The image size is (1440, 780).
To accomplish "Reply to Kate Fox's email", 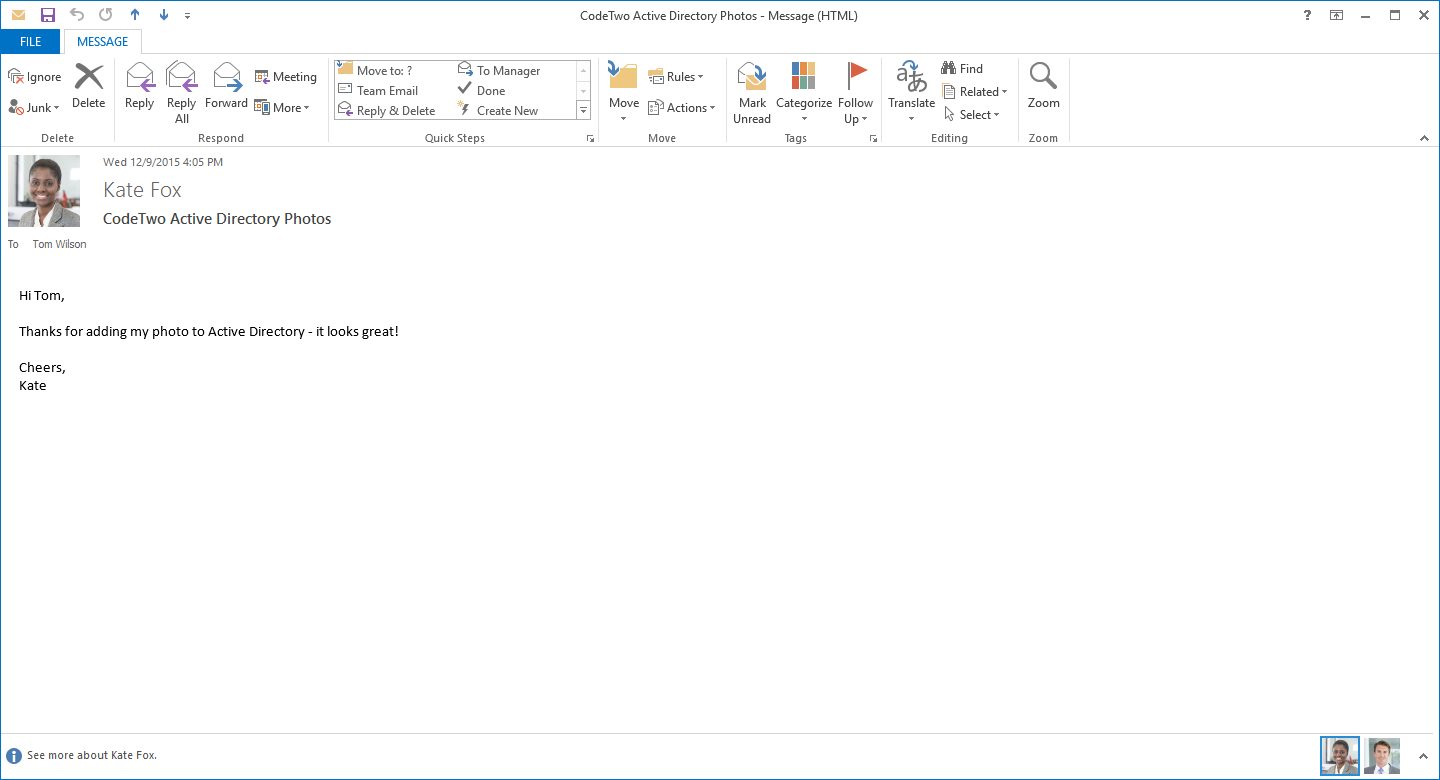I will 140,86.
